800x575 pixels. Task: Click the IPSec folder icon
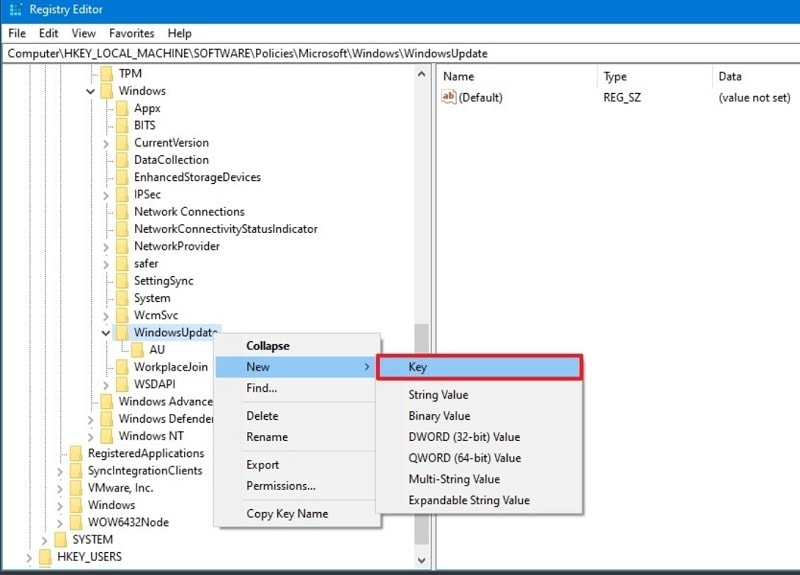(x=122, y=194)
